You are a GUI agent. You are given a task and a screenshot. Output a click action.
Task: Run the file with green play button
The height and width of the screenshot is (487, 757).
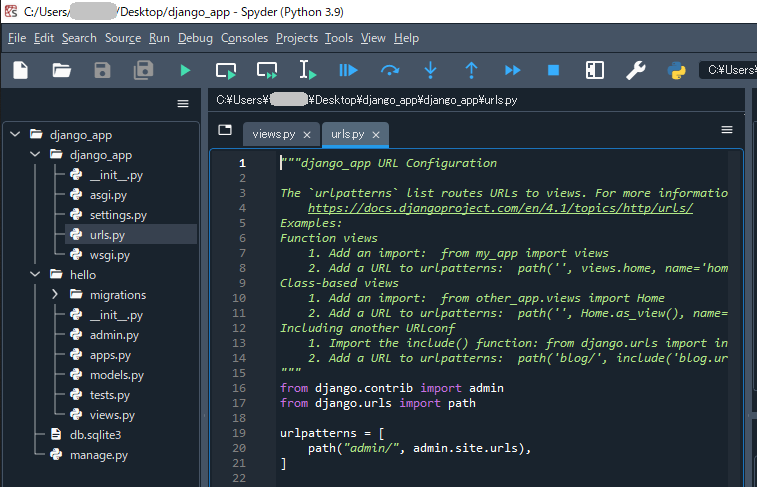pyautogui.click(x=185, y=70)
